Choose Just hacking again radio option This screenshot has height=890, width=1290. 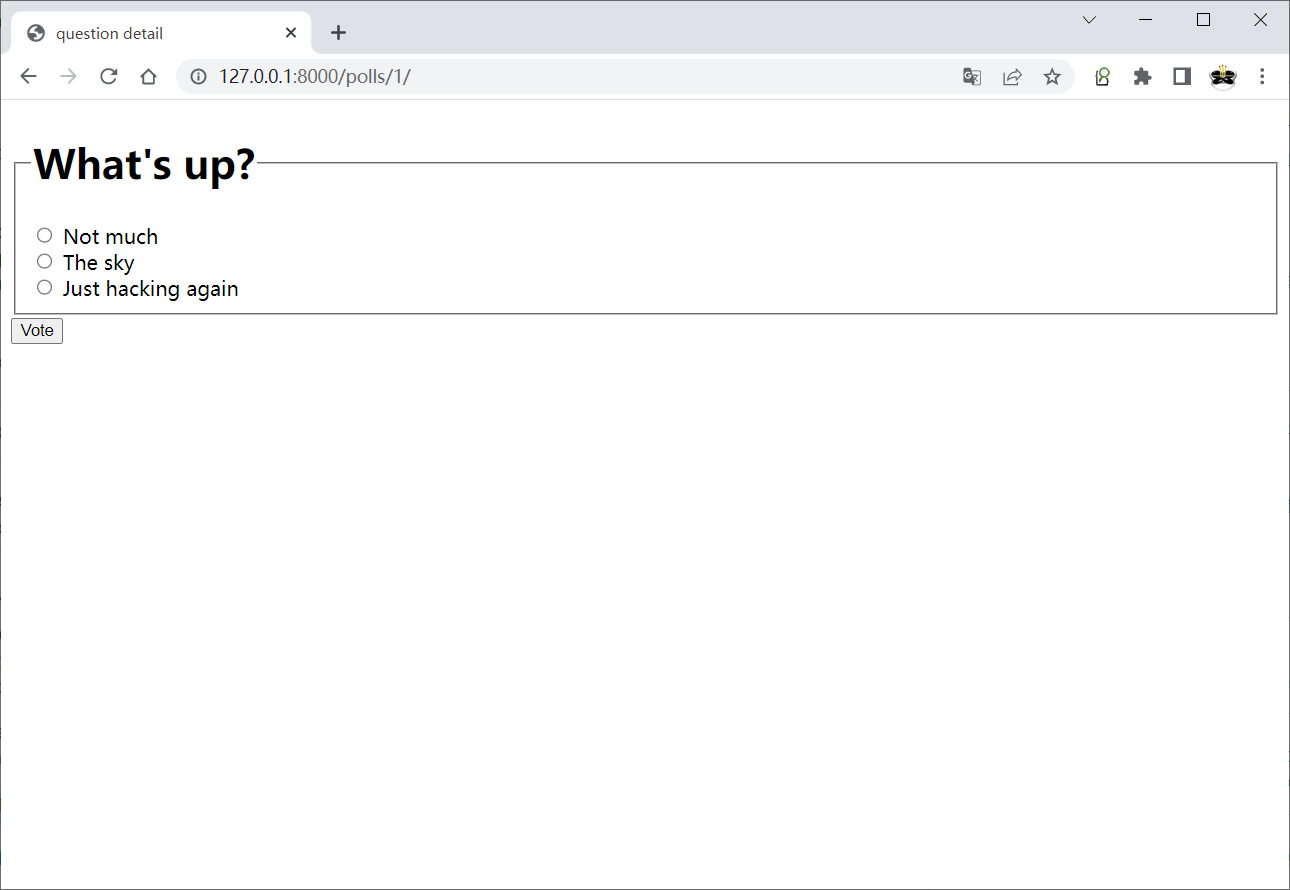click(x=44, y=287)
